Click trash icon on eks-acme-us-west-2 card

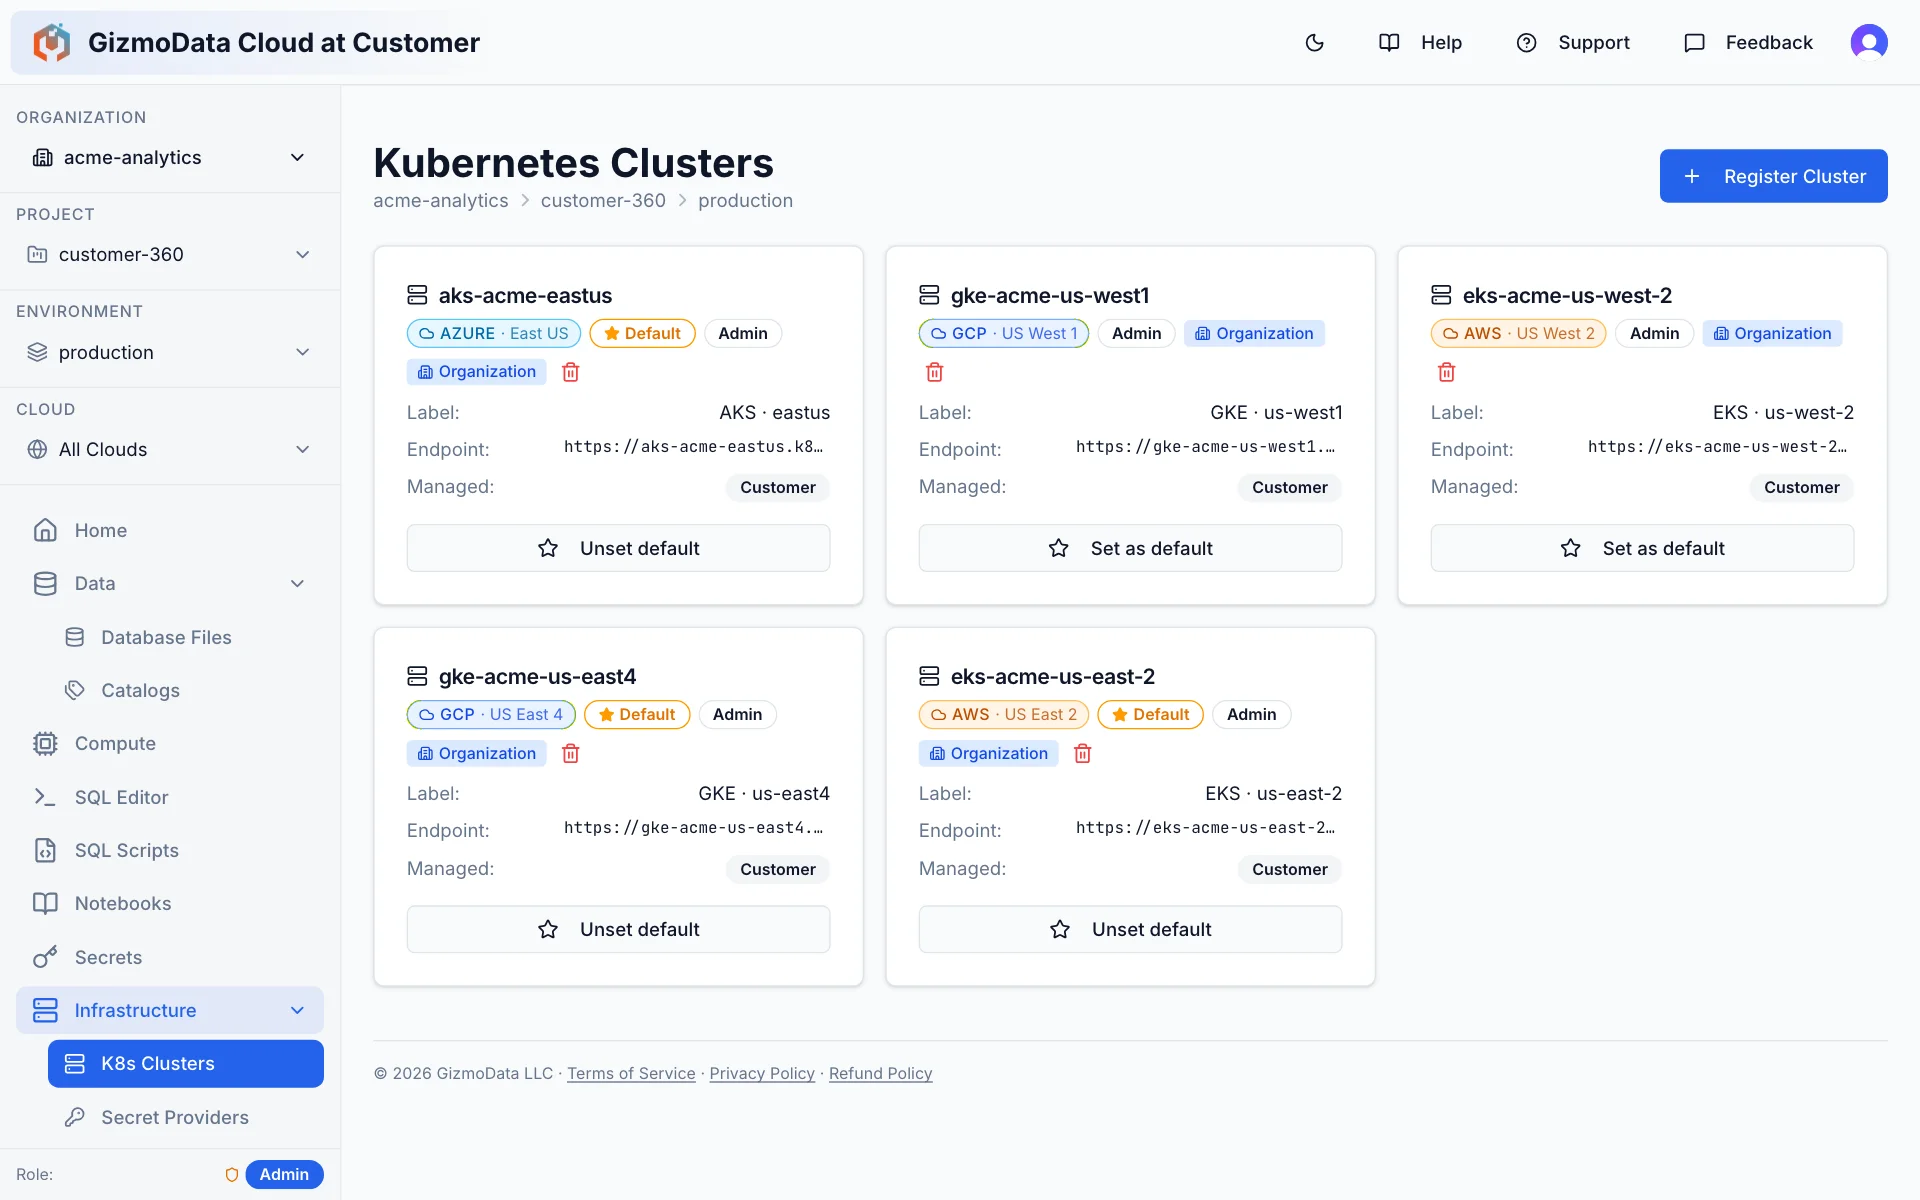pos(1447,372)
